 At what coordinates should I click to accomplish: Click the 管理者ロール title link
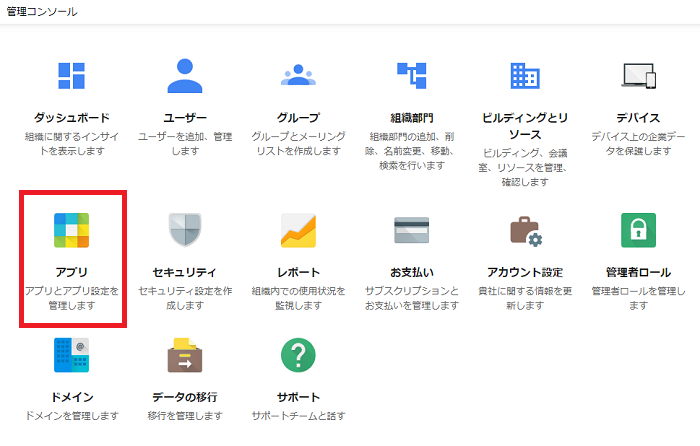point(638,272)
